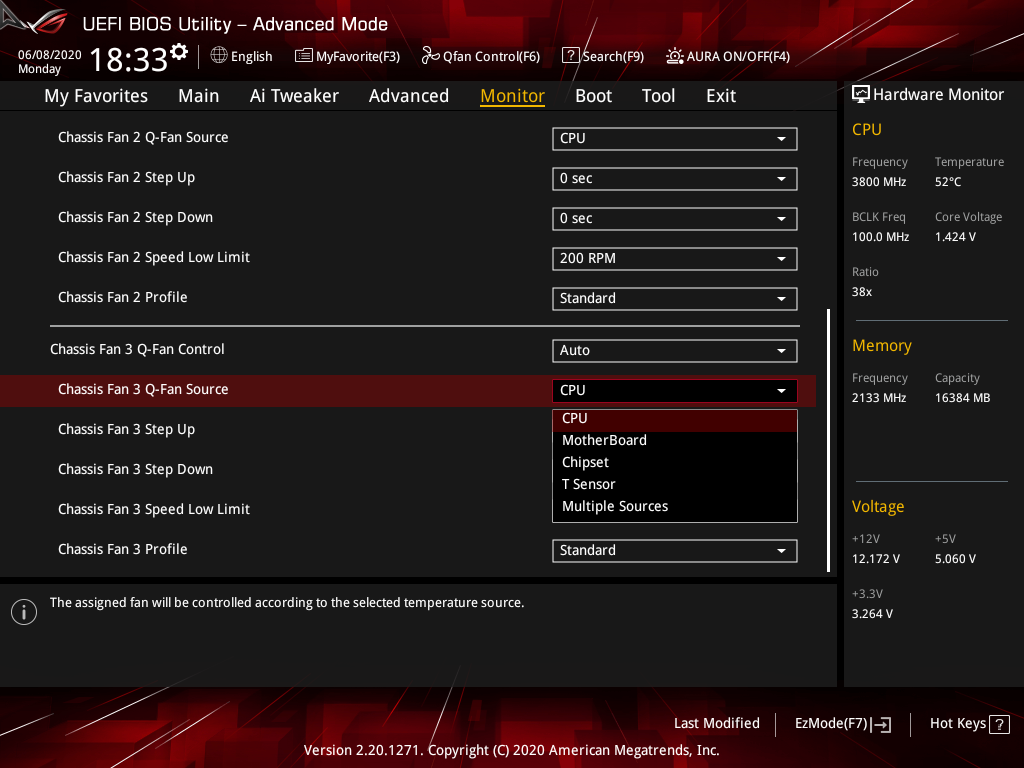The height and width of the screenshot is (768, 1024).
Task: Collapse Chassis Fan 3 Q-Fan Source dropdown
Action: tap(675, 391)
